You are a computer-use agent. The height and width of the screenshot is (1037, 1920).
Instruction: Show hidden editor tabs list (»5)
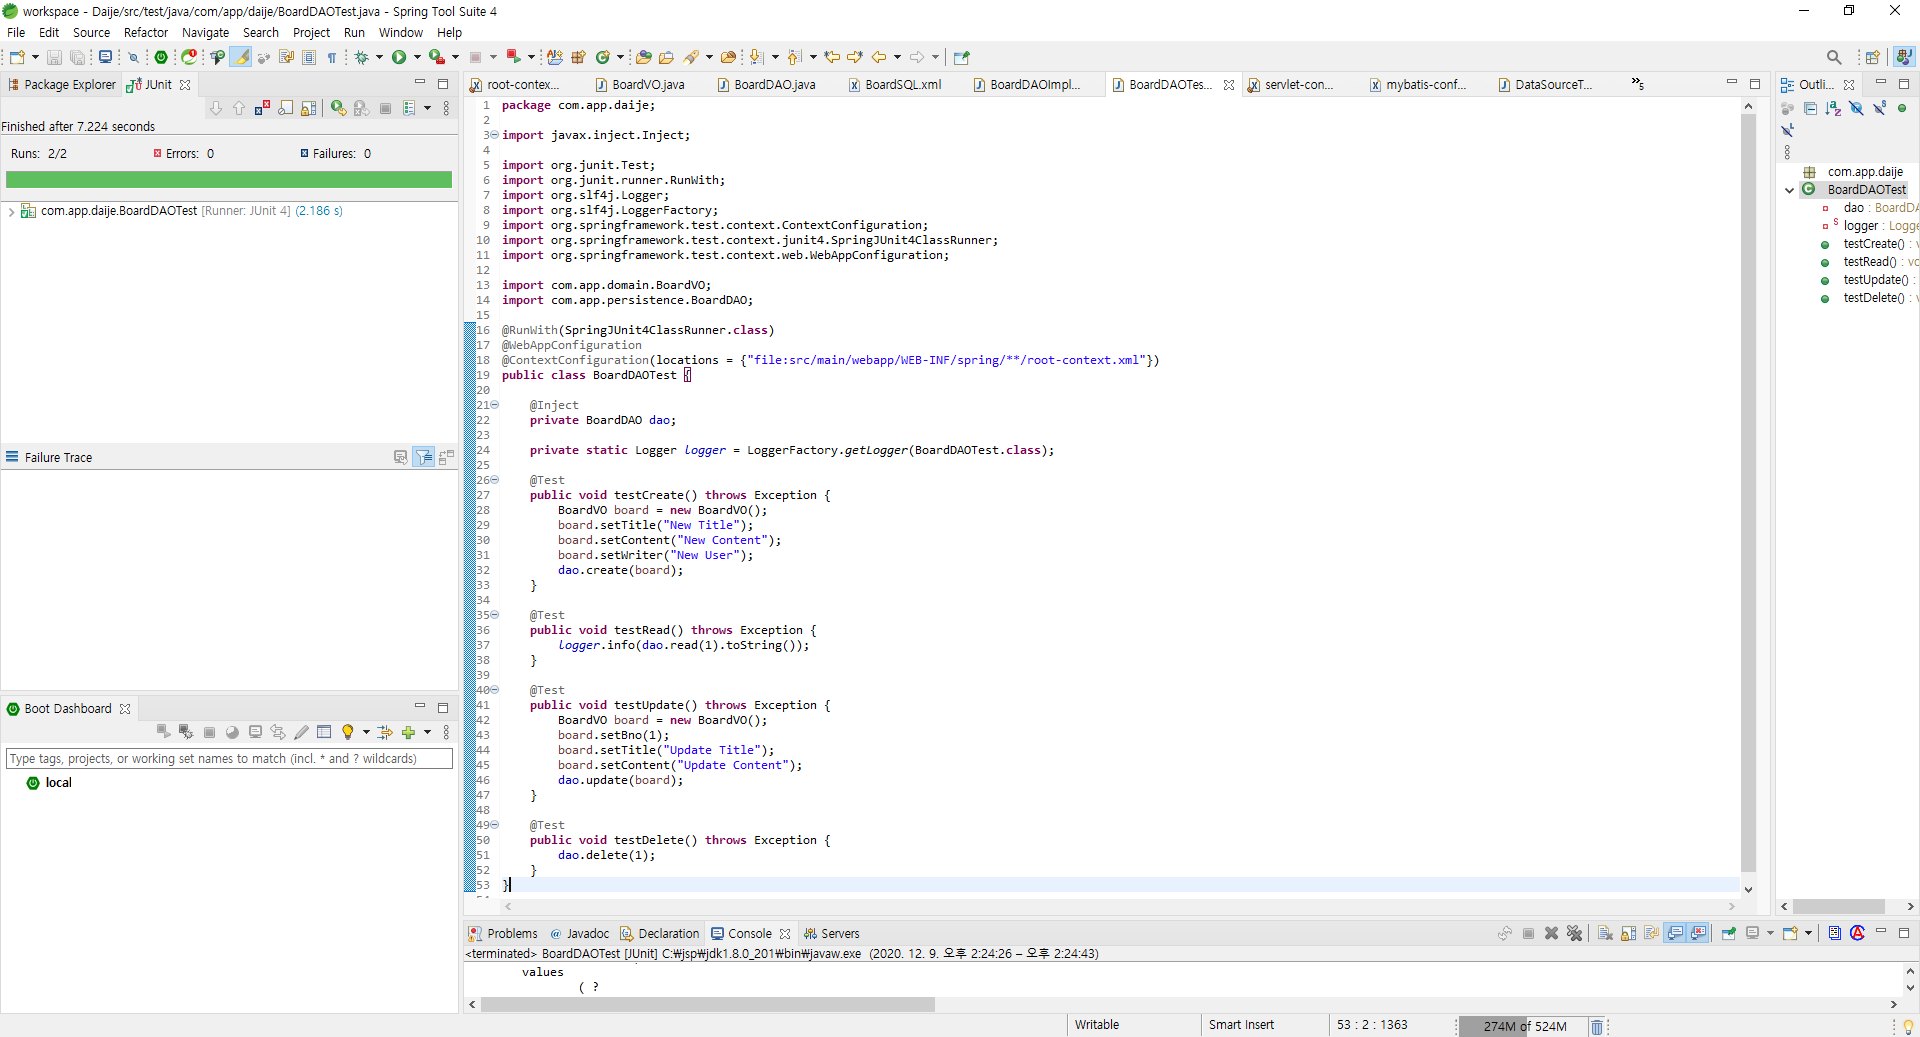pos(1637,84)
